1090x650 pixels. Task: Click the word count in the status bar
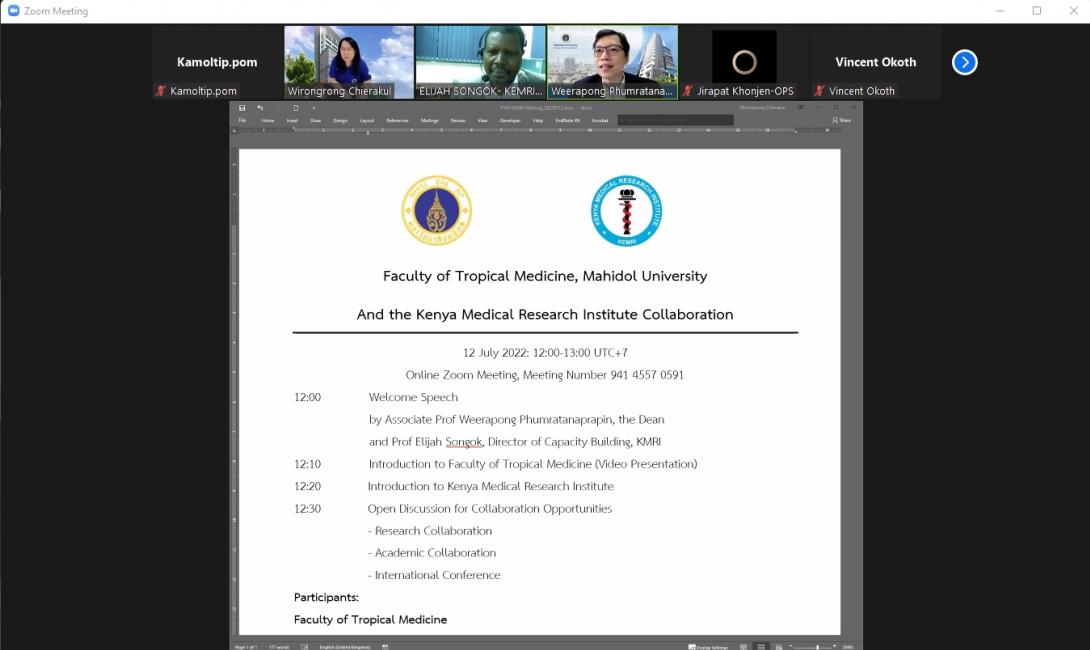point(279,647)
